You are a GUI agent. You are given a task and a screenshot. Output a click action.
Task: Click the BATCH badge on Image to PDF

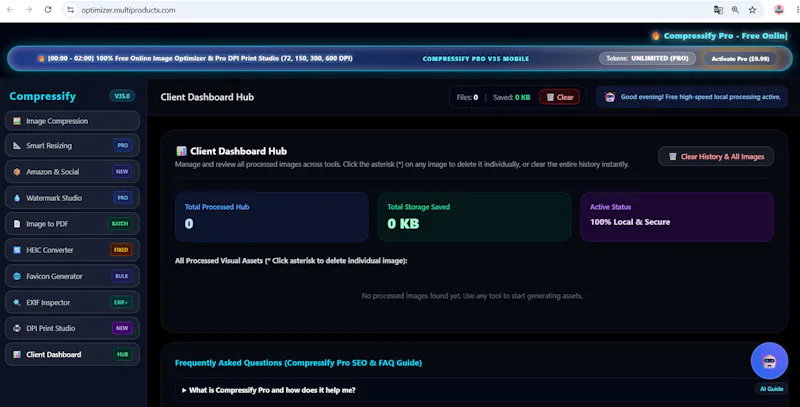point(120,224)
